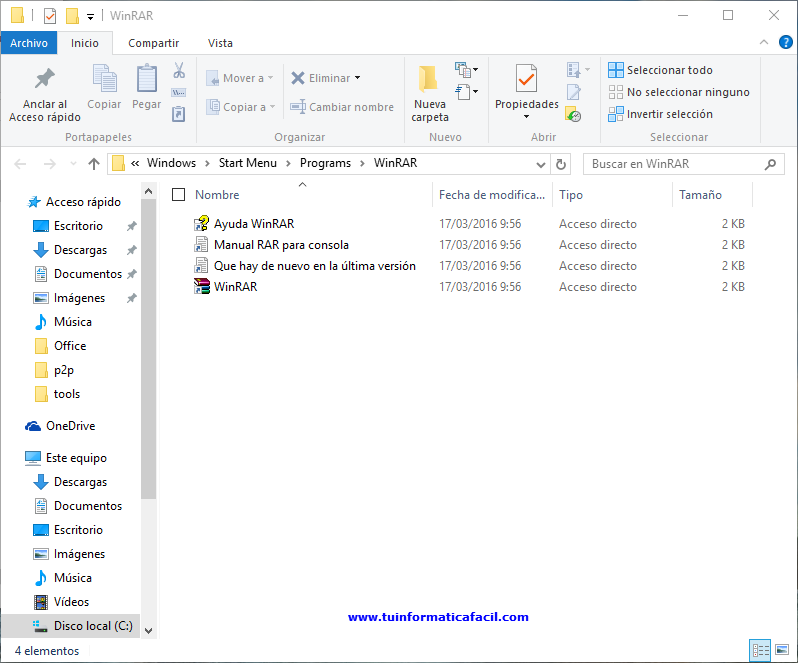Switch to large icons view
The image size is (798, 663).
(782, 650)
